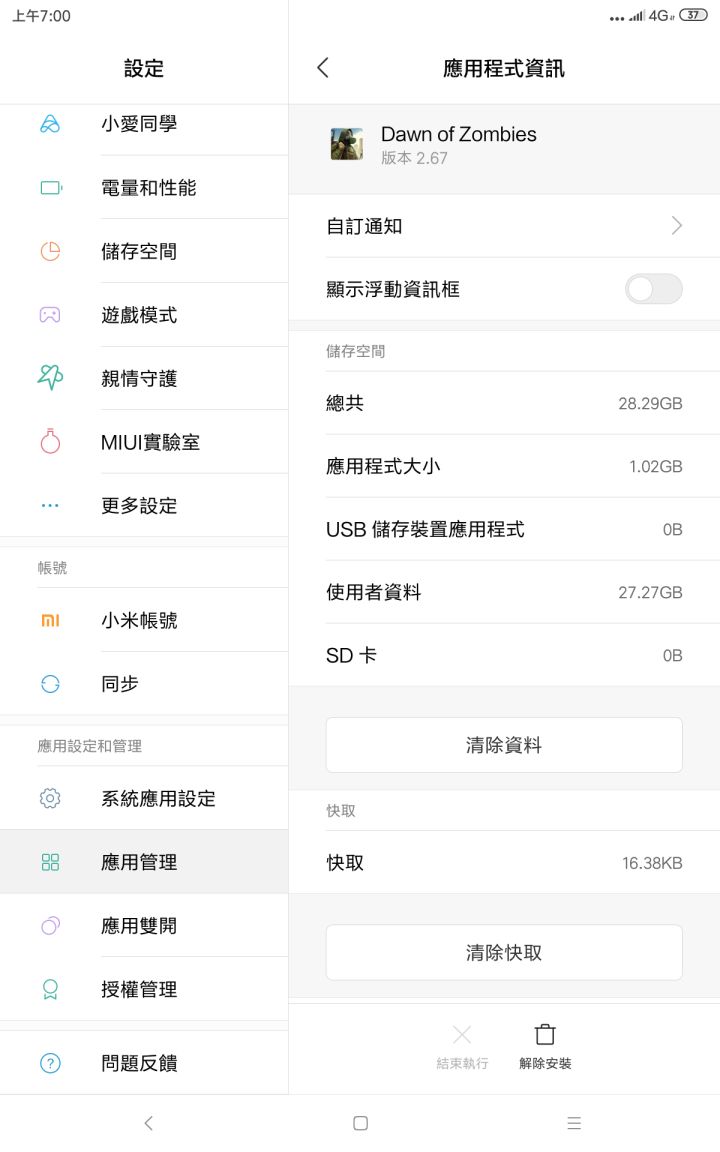Viewport: 720px width, 1152px height.
Task: Tap the system app settings gear icon
Action: tap(50, 798)
